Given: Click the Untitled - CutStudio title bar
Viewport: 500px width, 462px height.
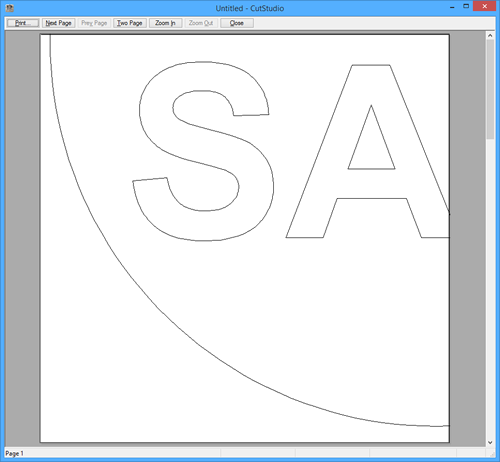Looking at the screenshot, I should (x=250, y=8).
